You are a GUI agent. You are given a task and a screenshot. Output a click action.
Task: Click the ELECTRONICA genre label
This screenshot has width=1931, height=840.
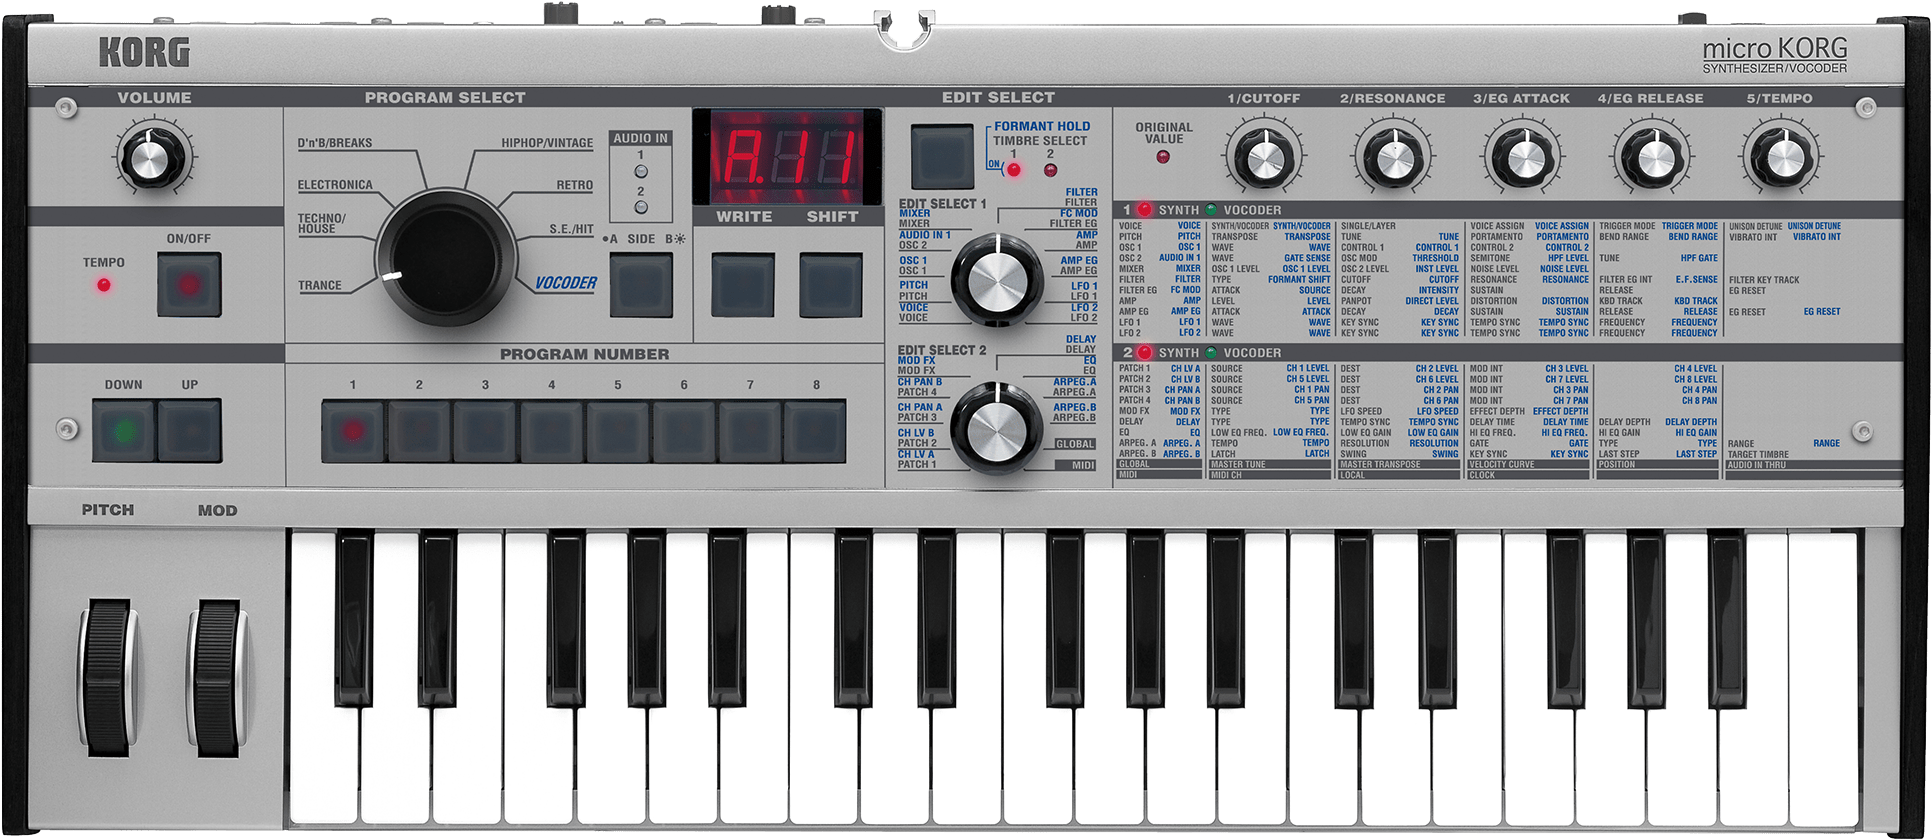pos(335,185)
